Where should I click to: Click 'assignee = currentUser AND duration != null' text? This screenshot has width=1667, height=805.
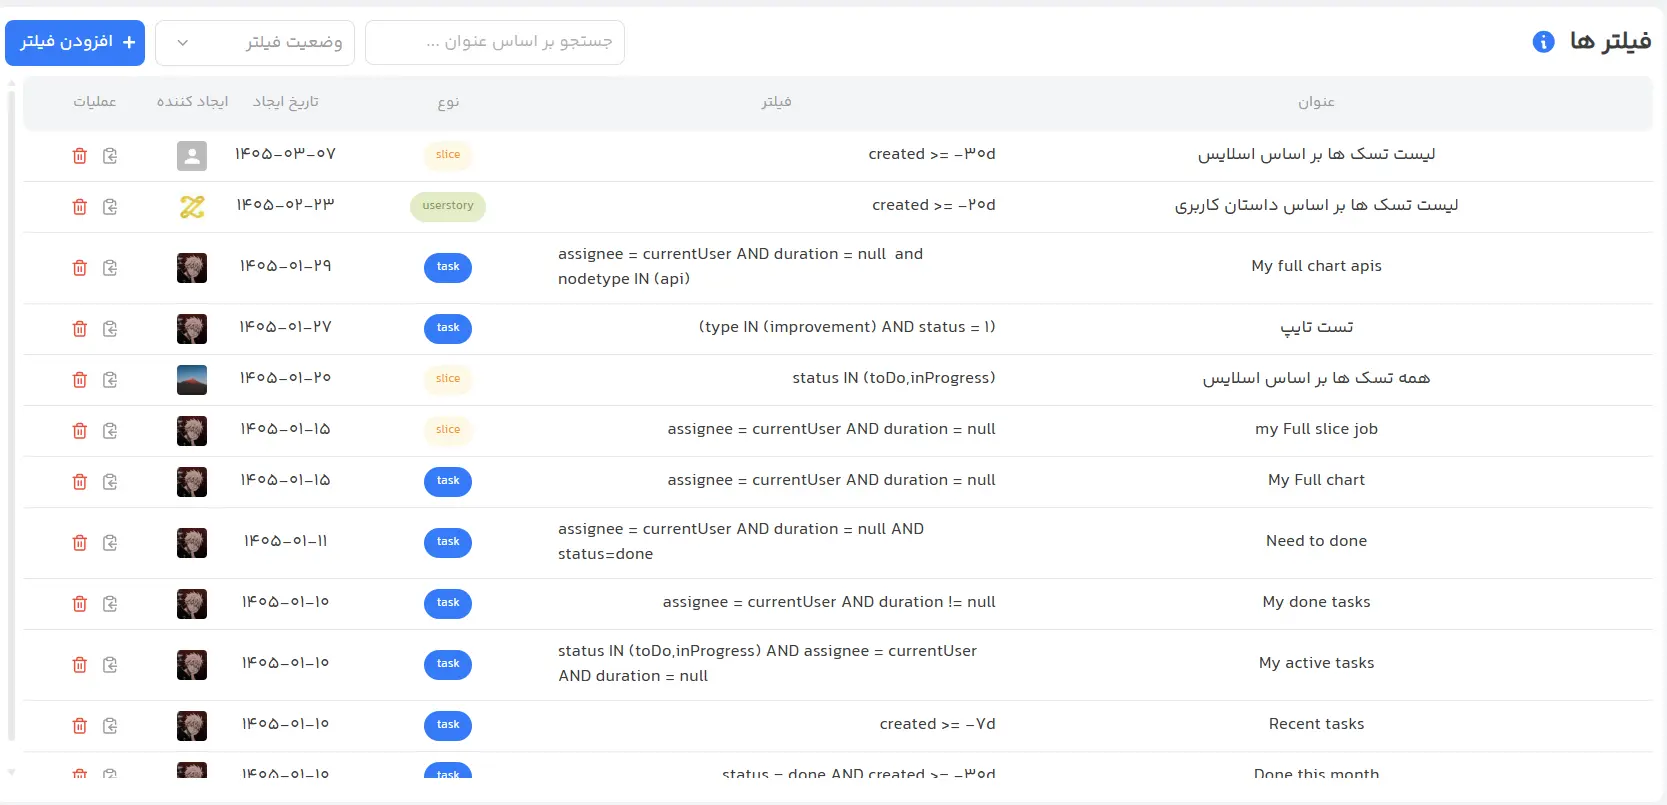click(829, 602)
